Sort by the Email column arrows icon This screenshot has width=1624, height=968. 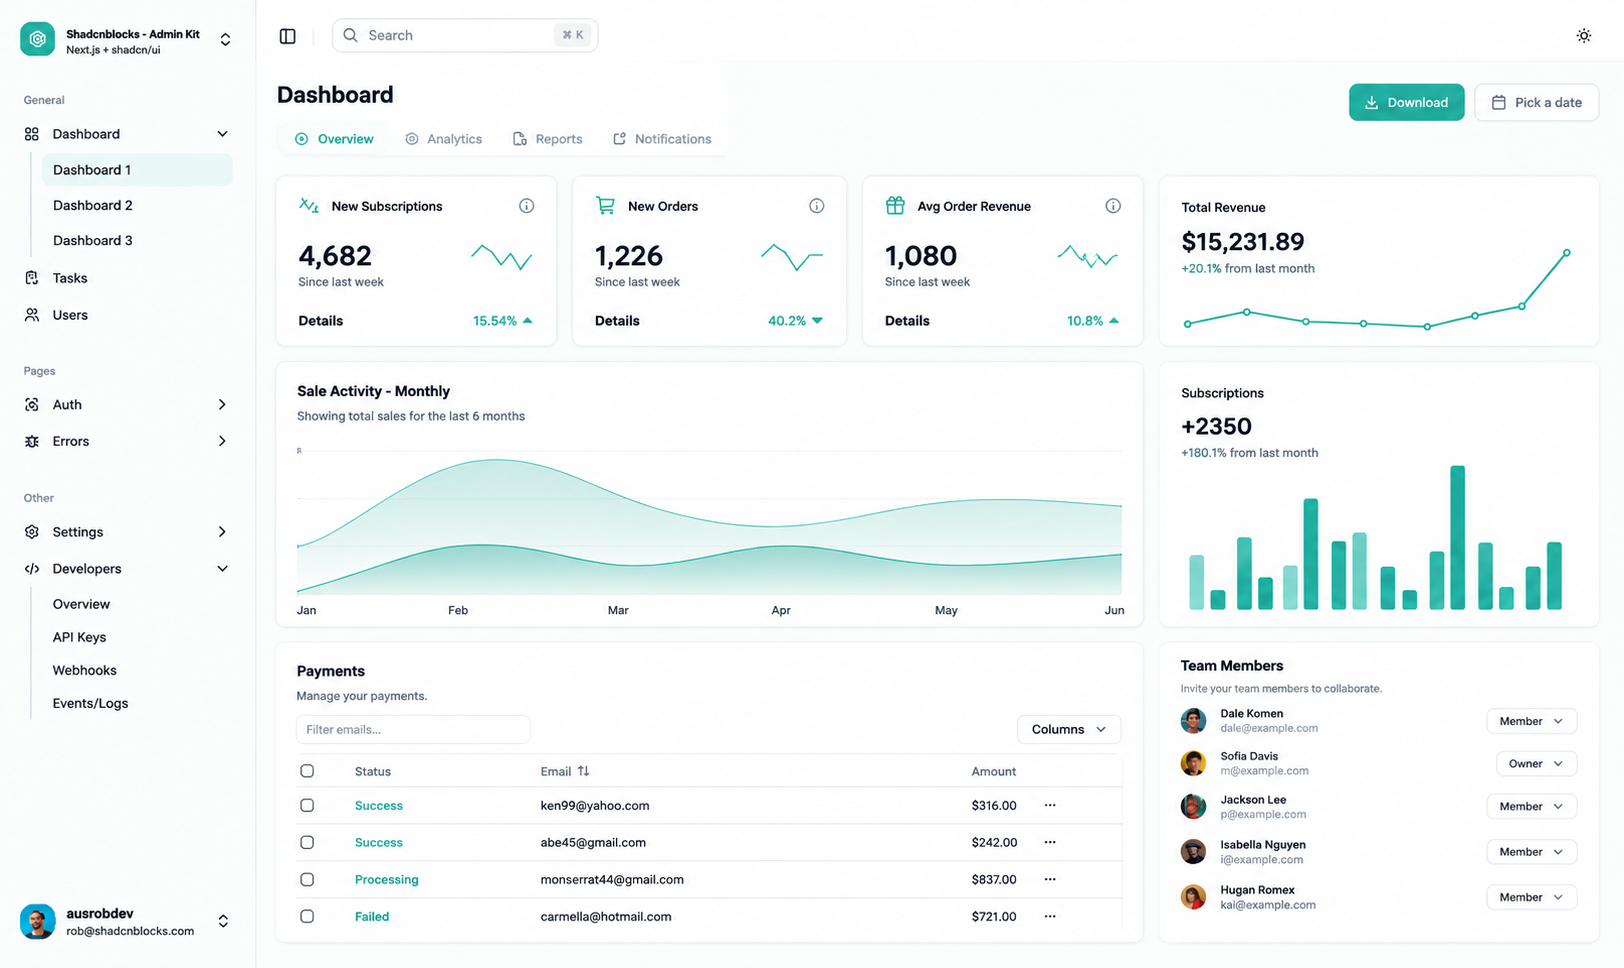pyautogui.click(x=583, y=771)
